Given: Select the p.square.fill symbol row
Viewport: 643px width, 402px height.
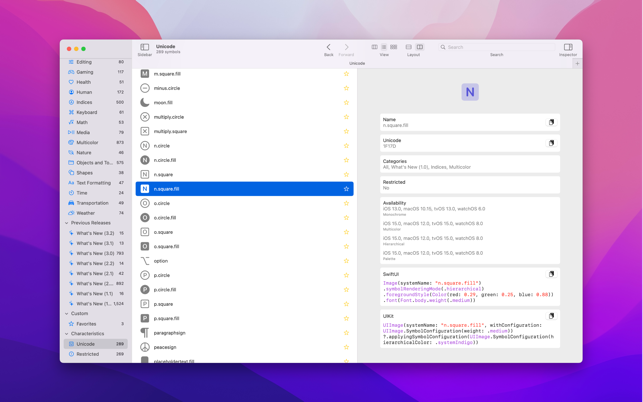Looking at the screenshot, I should pyautogui.click(x=244, y=318).
